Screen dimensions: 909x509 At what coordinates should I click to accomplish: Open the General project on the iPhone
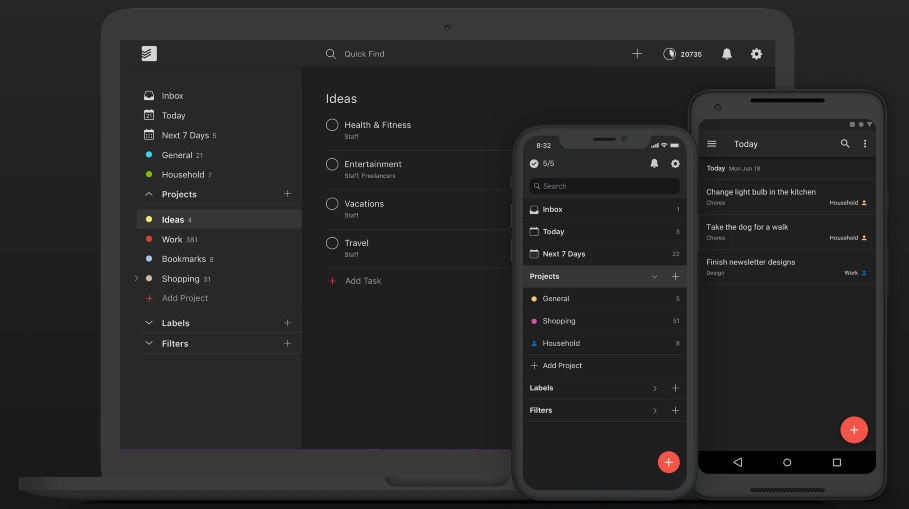tap(605, 299)
